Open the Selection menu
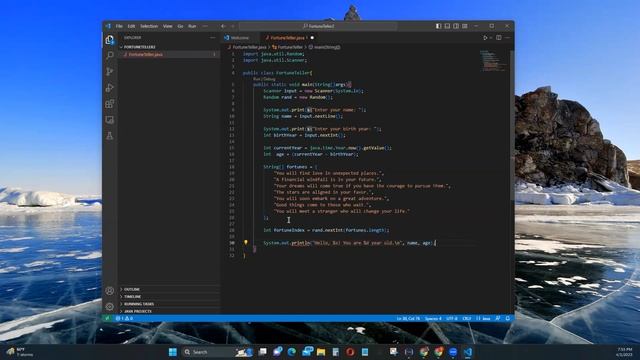This screenshot has width=640, height=360. pyautogui.click(x=149, y=26)
